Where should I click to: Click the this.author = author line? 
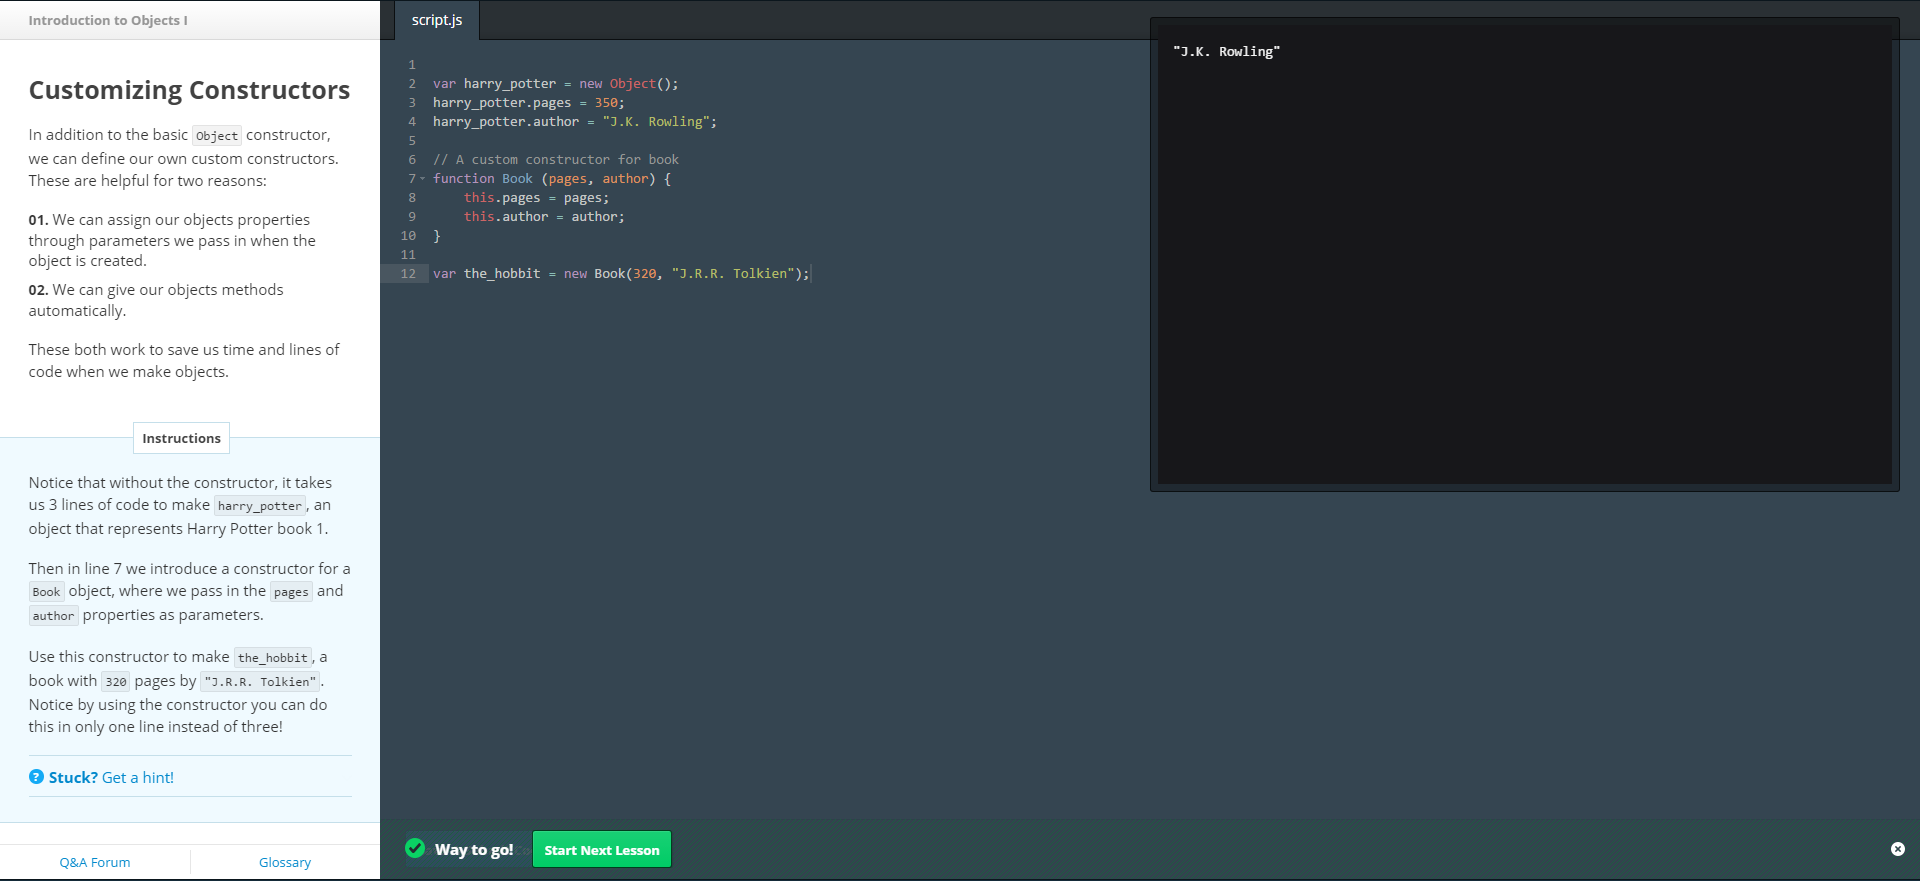pyautogui.click(x=544, y=216)
